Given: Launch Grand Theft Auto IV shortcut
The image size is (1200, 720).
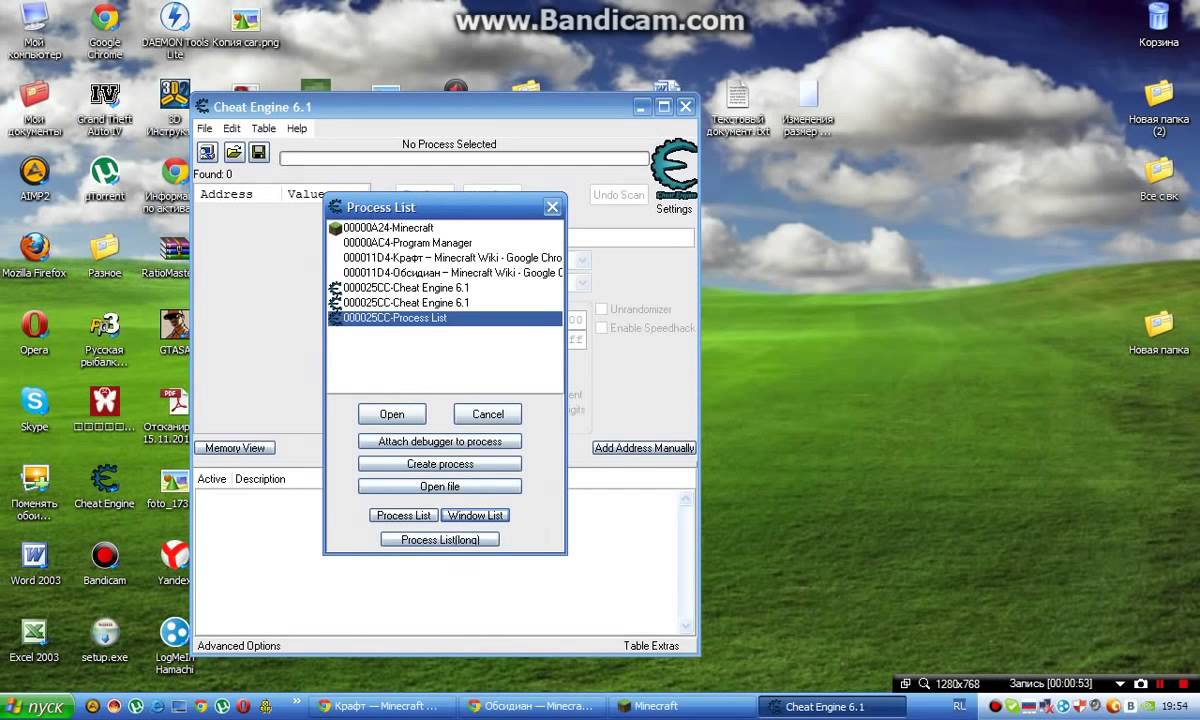Looking at the screenshot, I should 104,108.
